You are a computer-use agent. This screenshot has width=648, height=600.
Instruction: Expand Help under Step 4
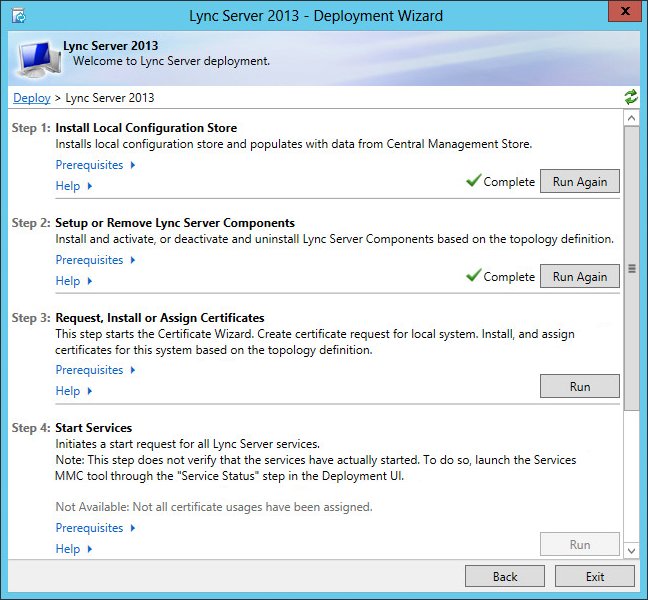coord(74,549)
